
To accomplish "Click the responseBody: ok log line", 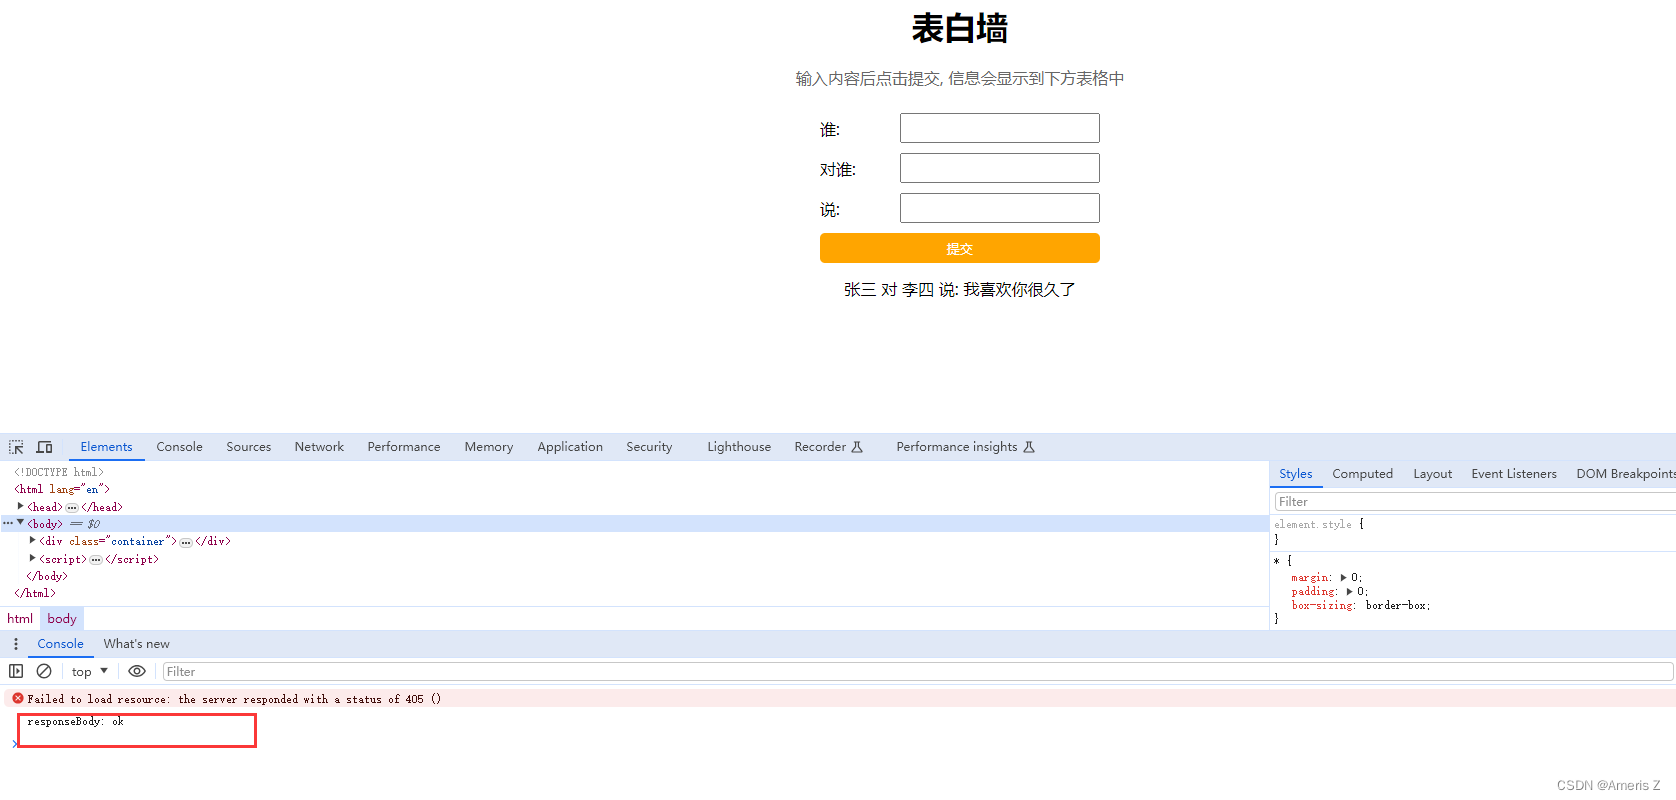I will pyautogui.click(x=75, y=721).
